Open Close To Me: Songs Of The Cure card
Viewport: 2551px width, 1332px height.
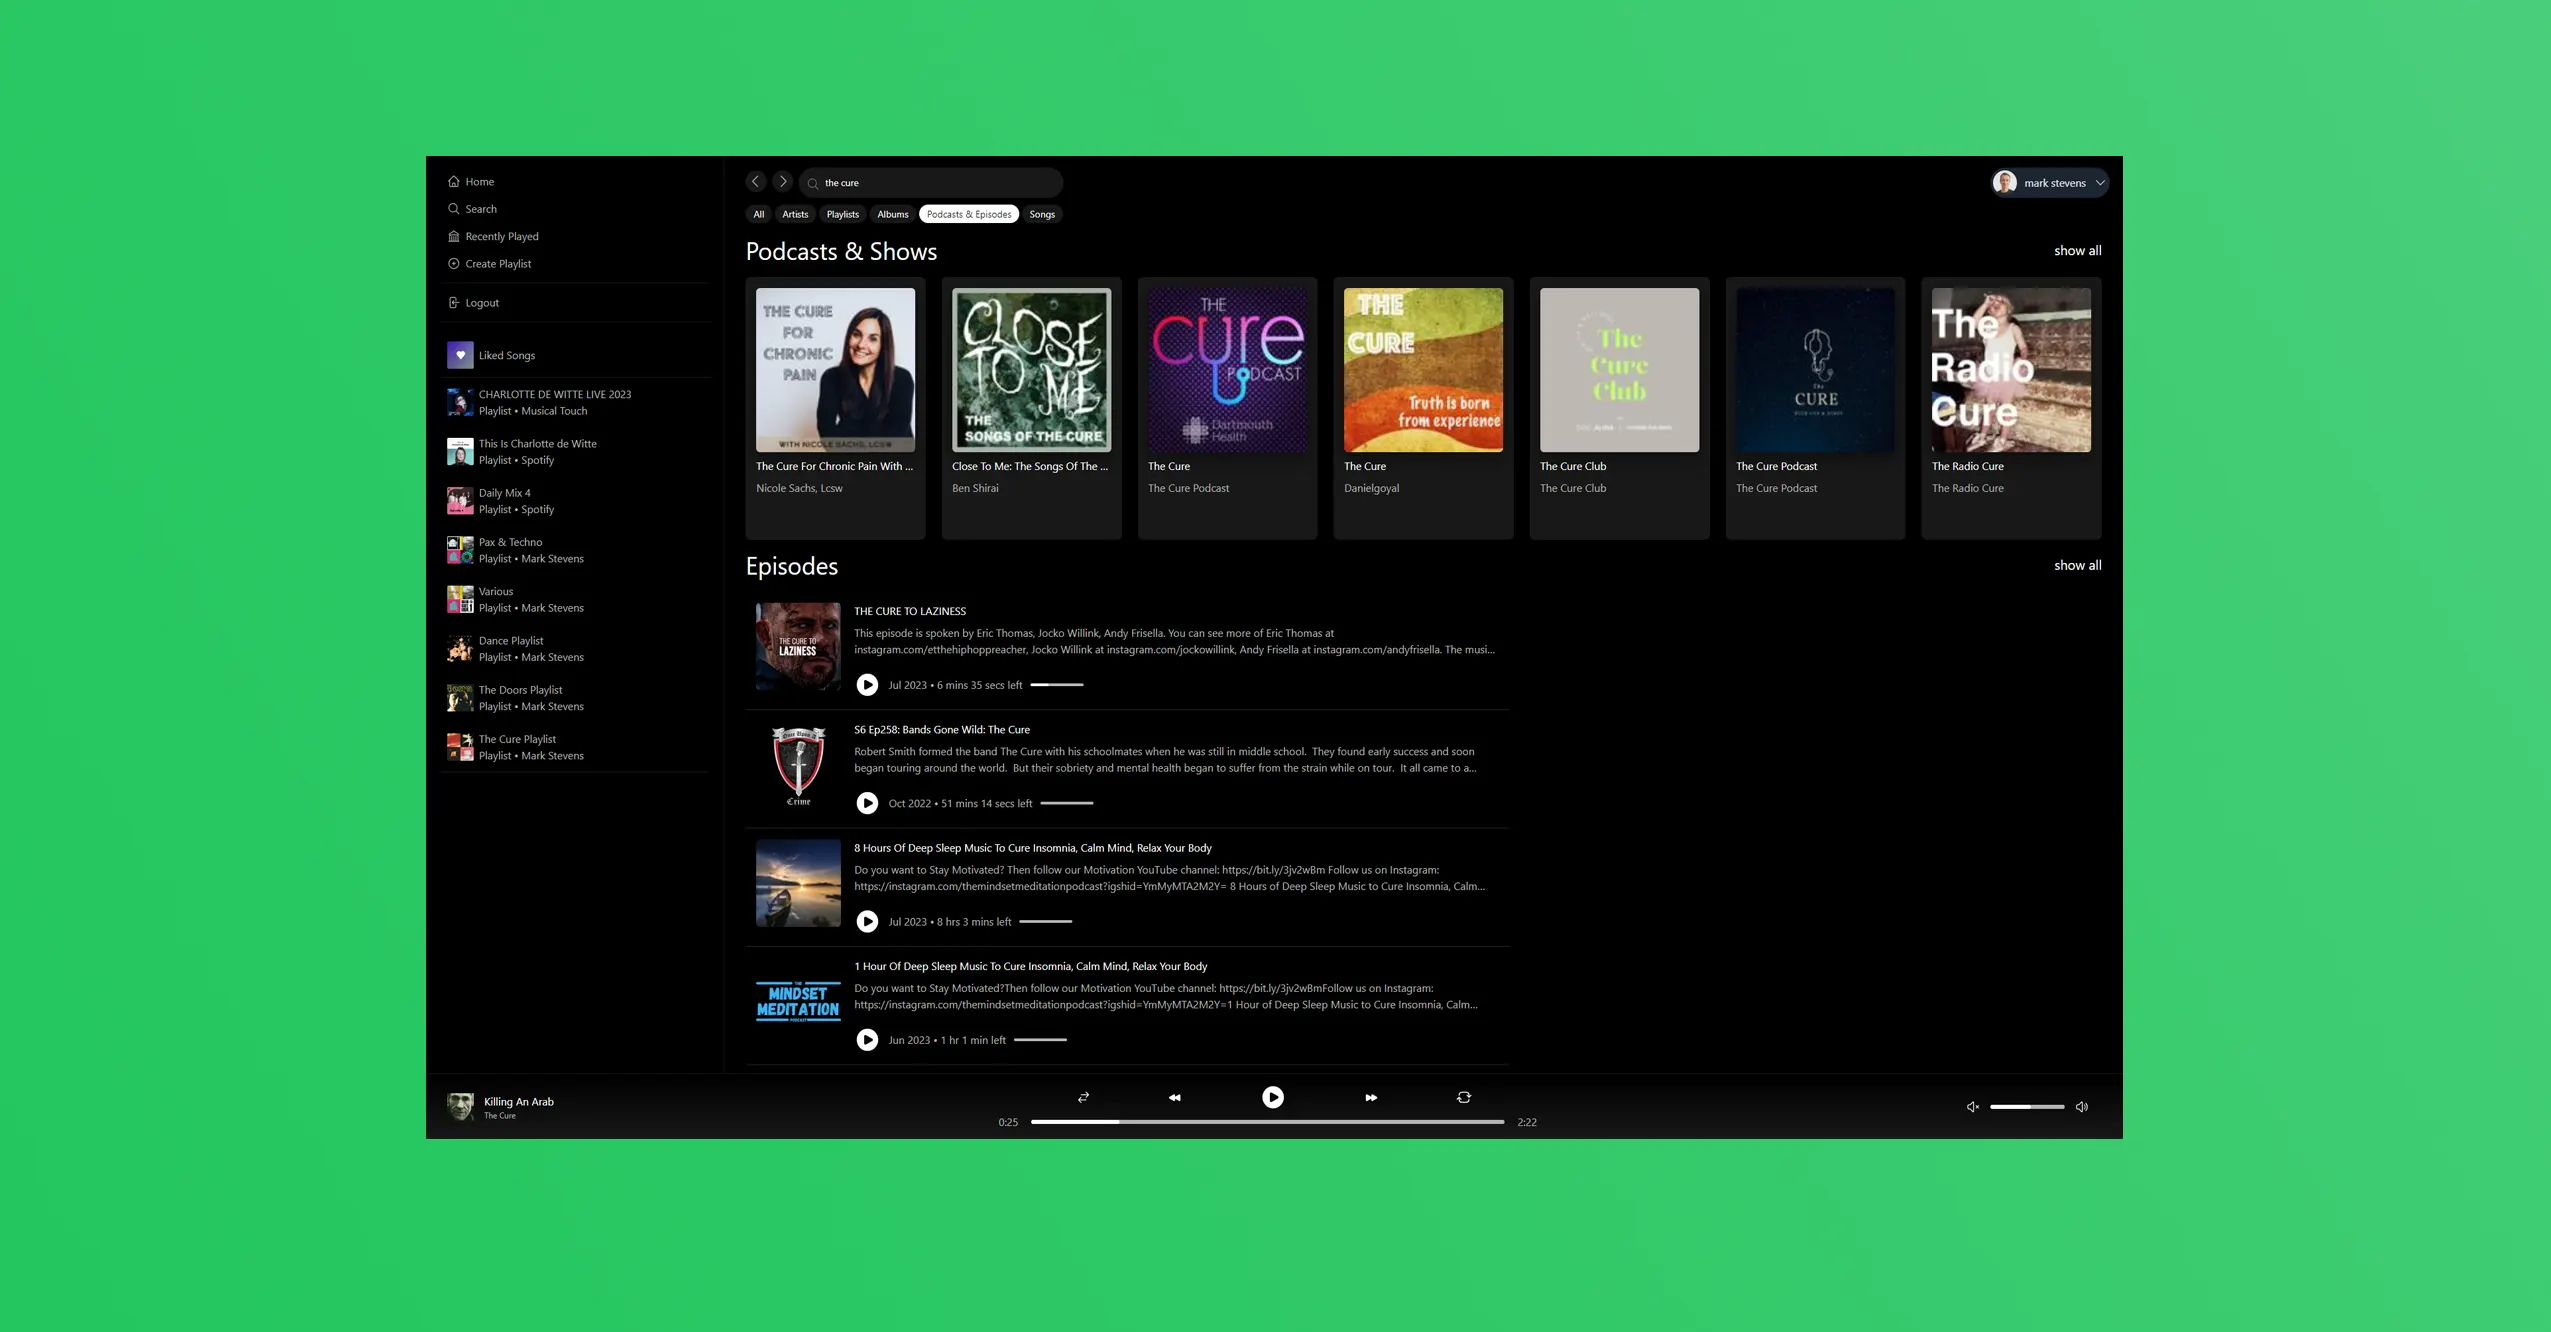[1031, 408]
